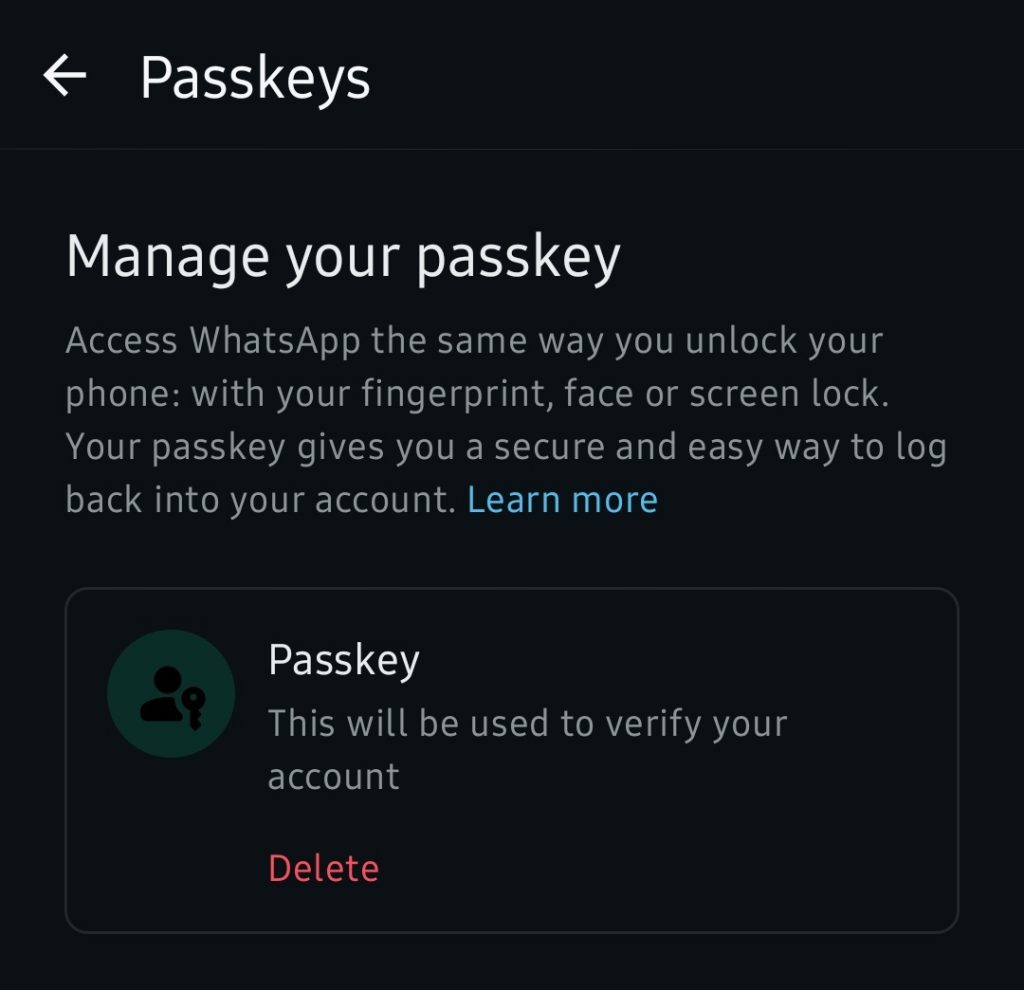1024x990 pixels.
Task: Tap the 'Access WhatsApp the same way' line
Action: 474,342
